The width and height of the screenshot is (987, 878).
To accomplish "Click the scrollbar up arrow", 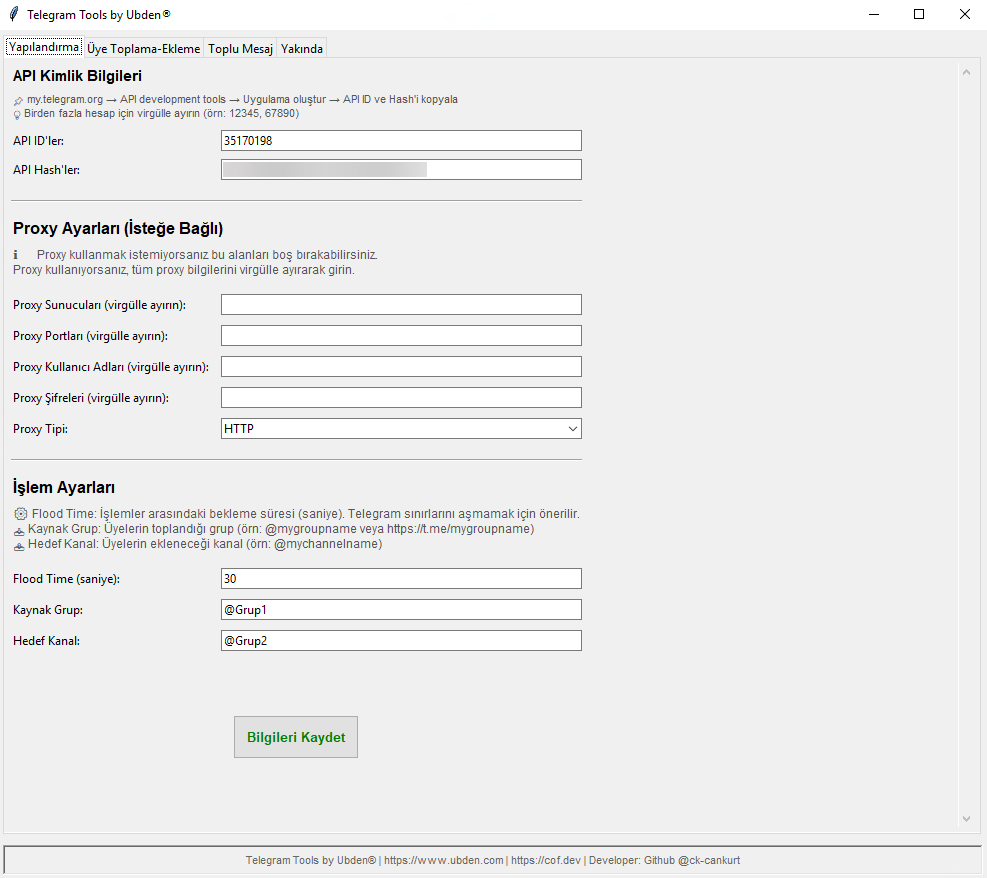I will click(x=966, y=73).
